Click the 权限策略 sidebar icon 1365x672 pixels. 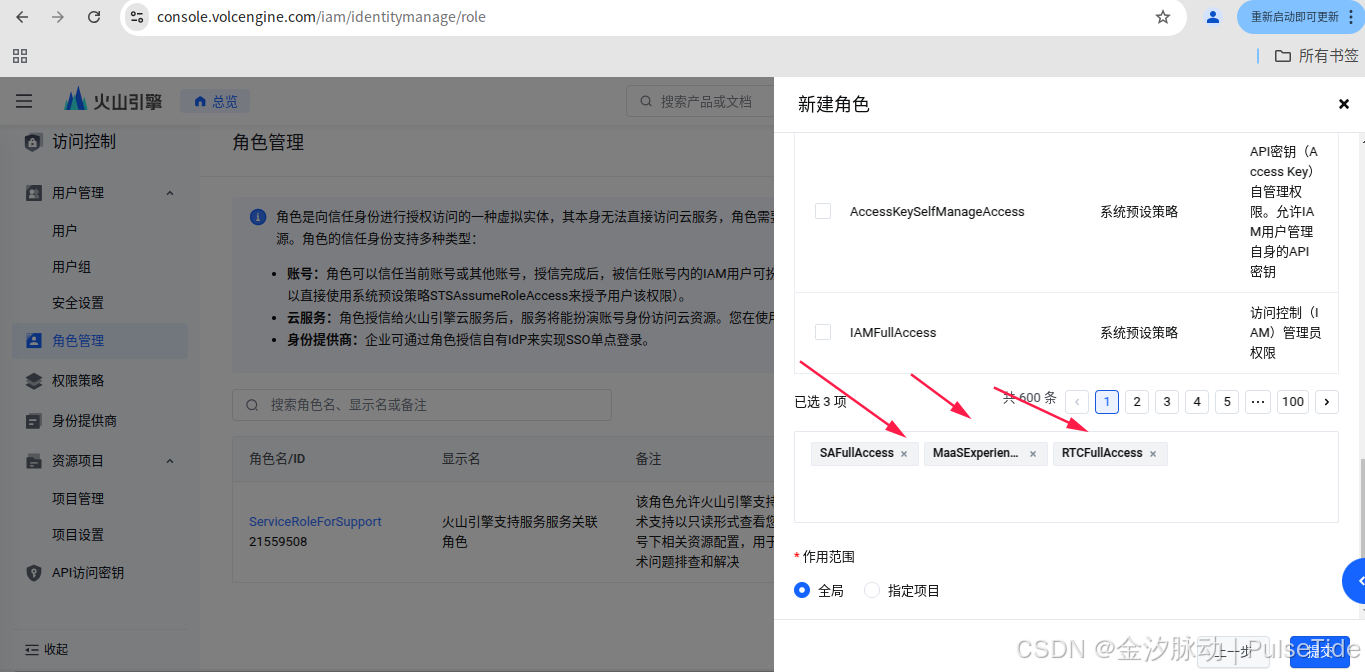(x=34, y=381)
